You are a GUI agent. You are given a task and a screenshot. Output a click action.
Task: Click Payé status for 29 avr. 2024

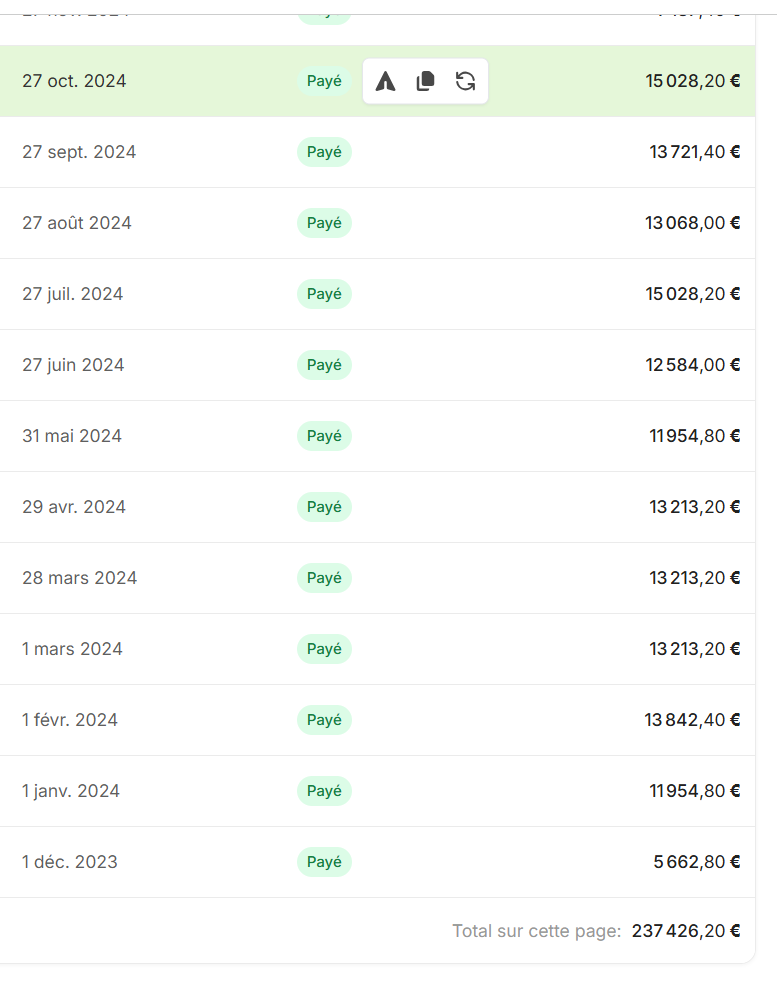tap(324, 507)
